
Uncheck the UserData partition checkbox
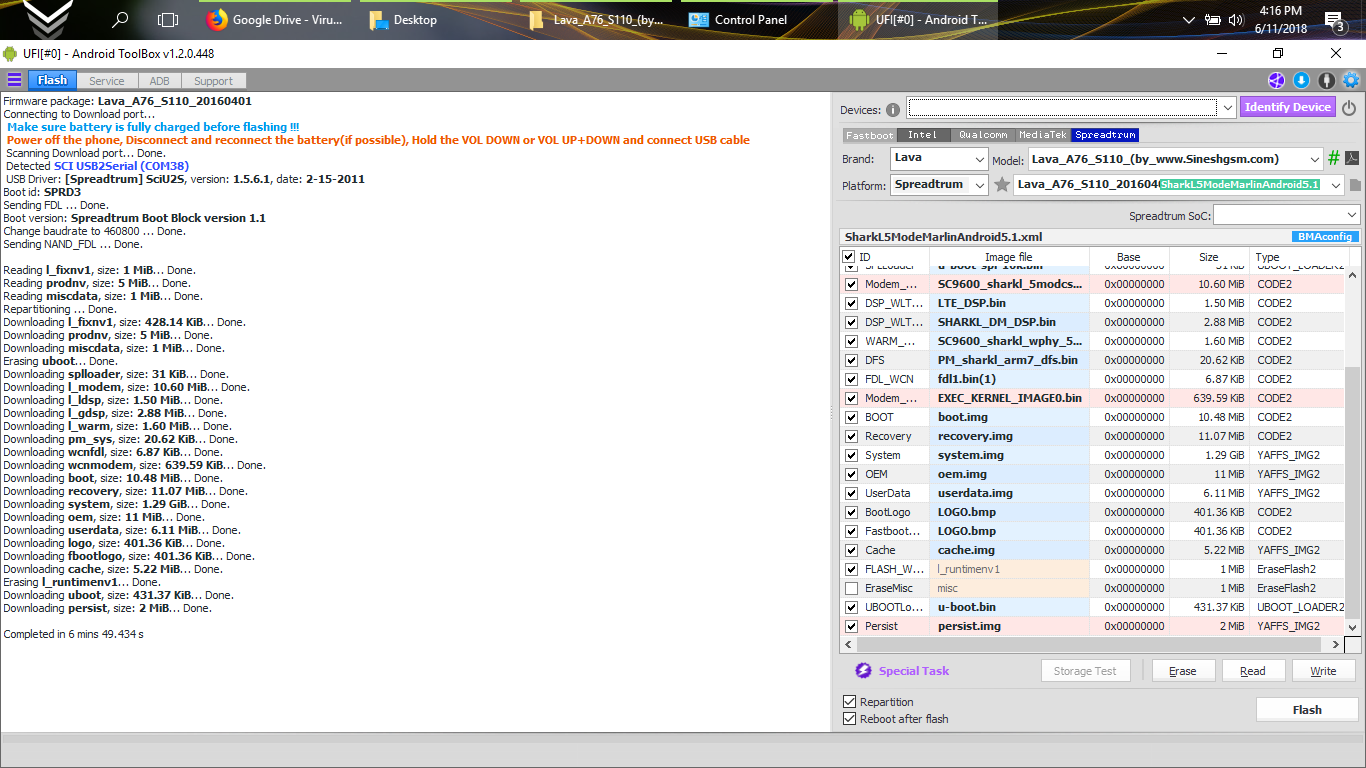[851, 493]
